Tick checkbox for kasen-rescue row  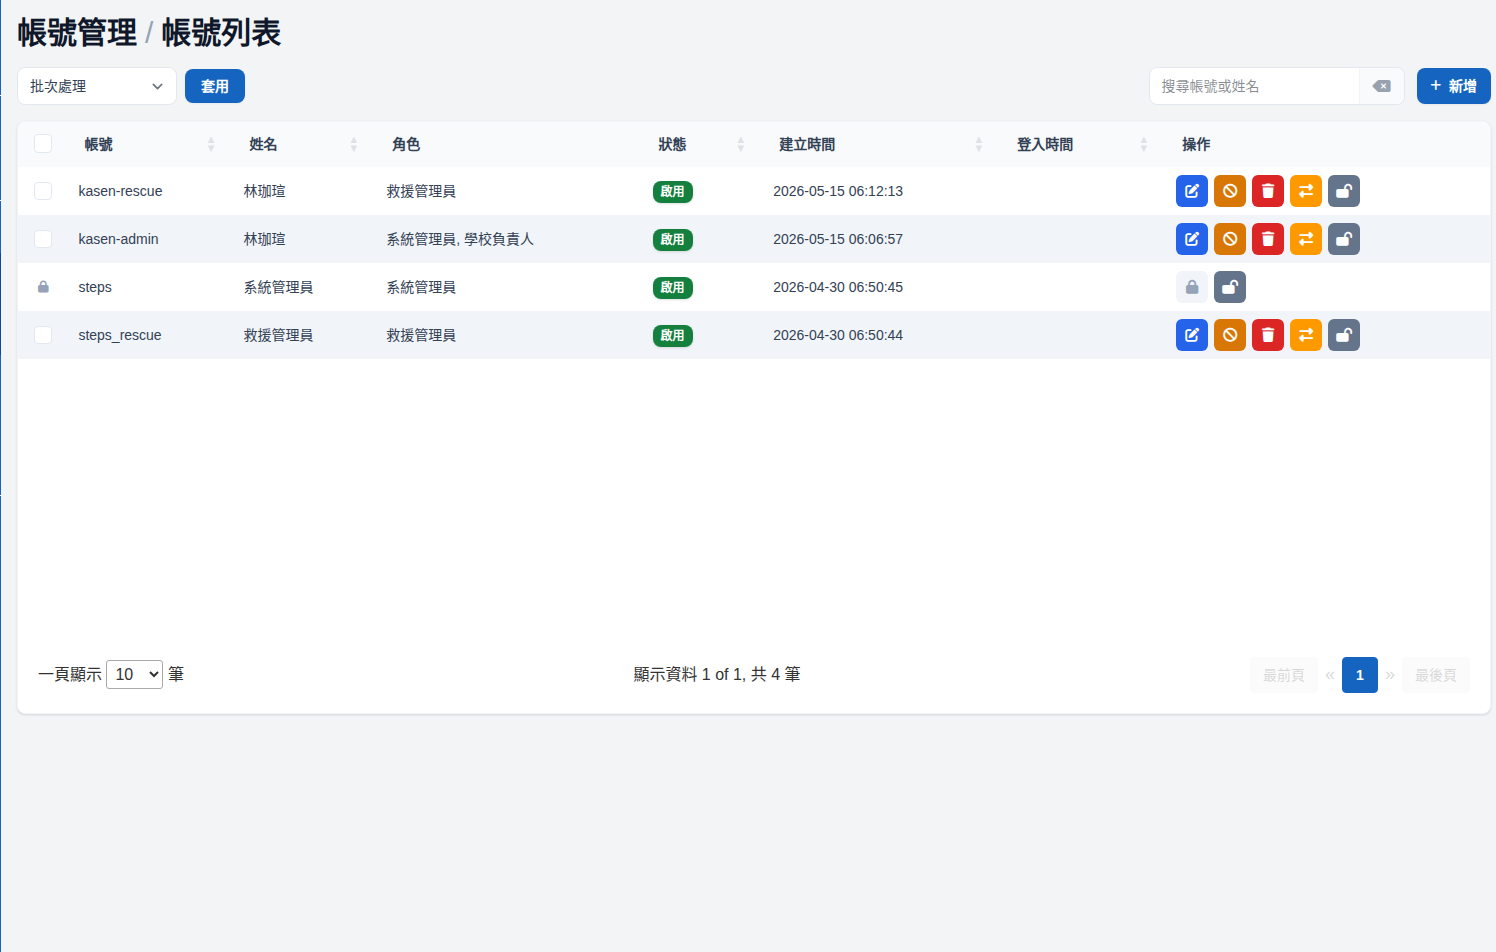pyautogui.click(x=43, y=191)
